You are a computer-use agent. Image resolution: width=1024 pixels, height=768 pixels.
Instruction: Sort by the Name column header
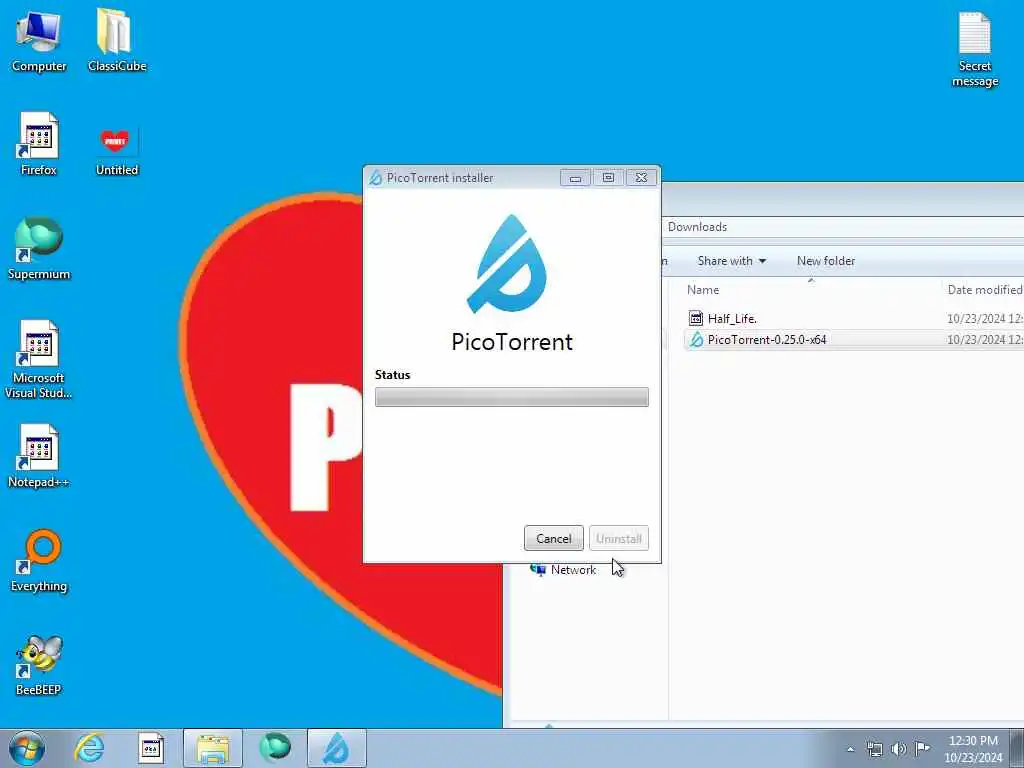pos(703,289)
